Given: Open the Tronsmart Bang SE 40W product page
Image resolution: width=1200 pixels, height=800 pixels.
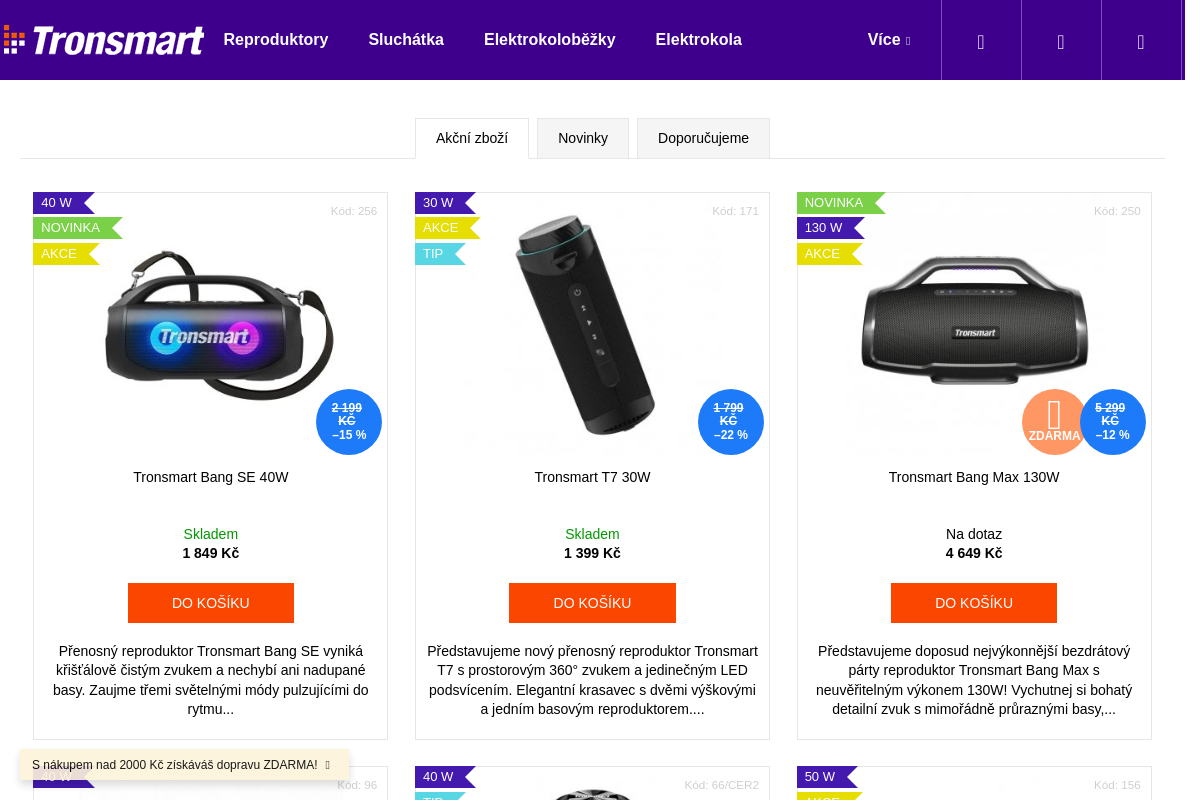Looking at the screenshot, I should click(210, 477).
